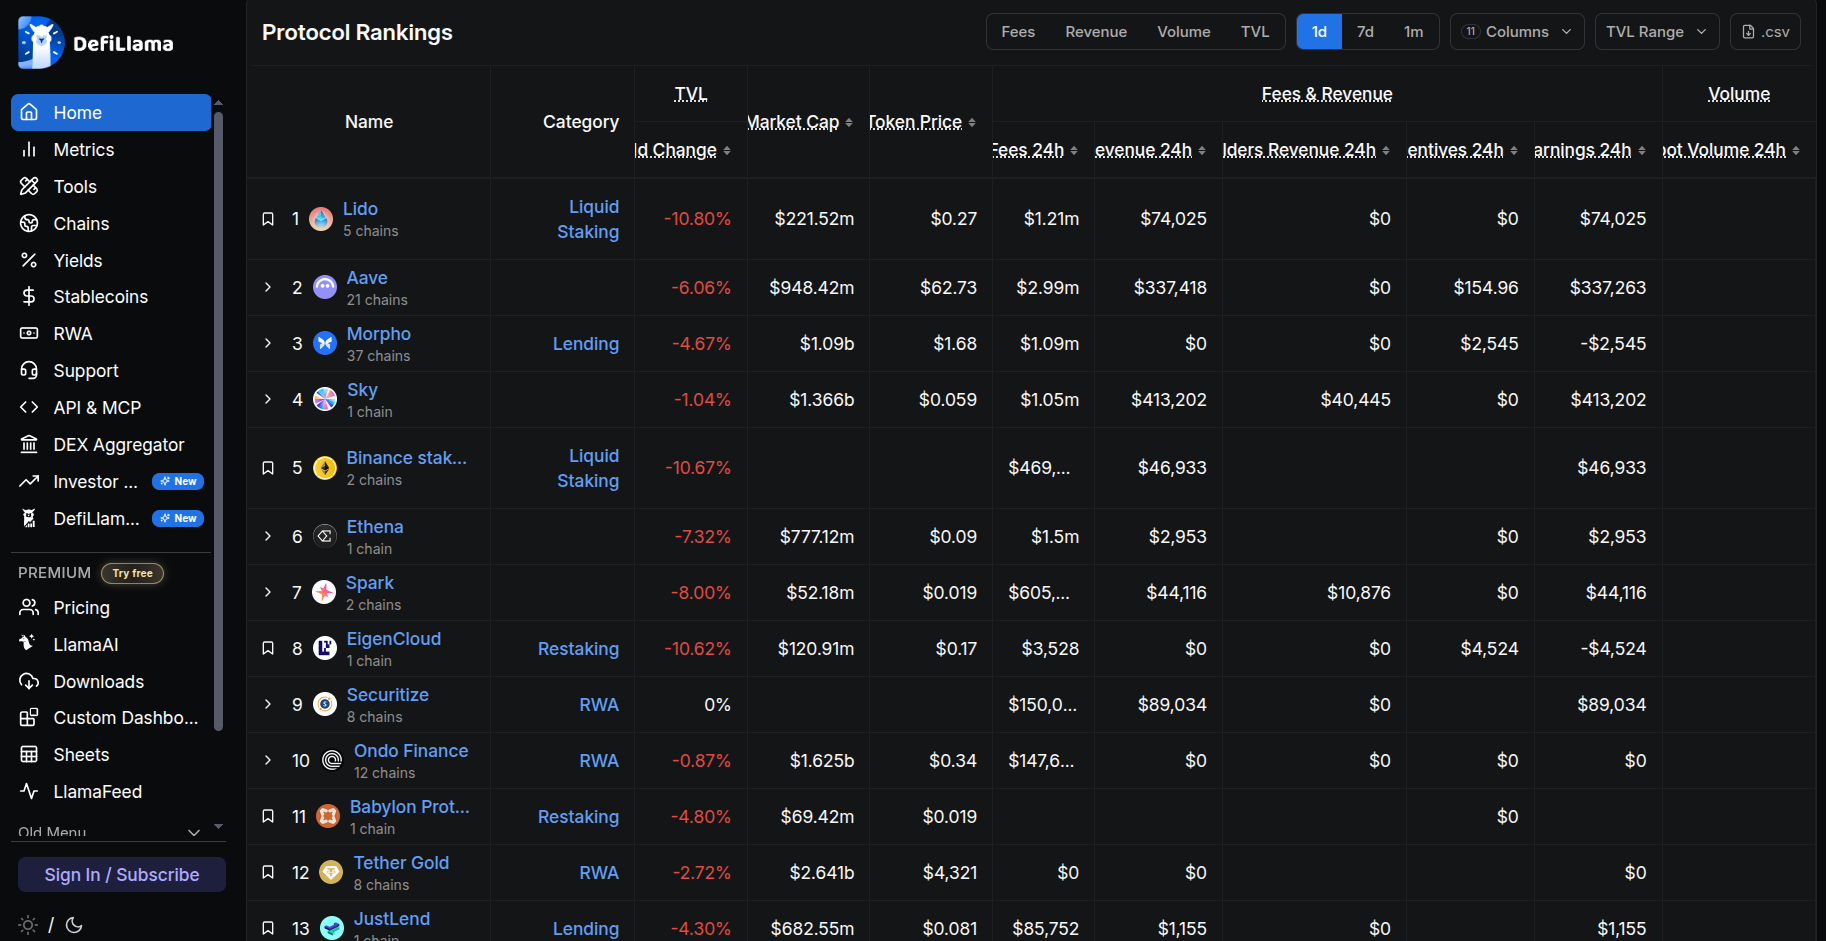
Task: Download the .csv file
Action: [1766, 32]
